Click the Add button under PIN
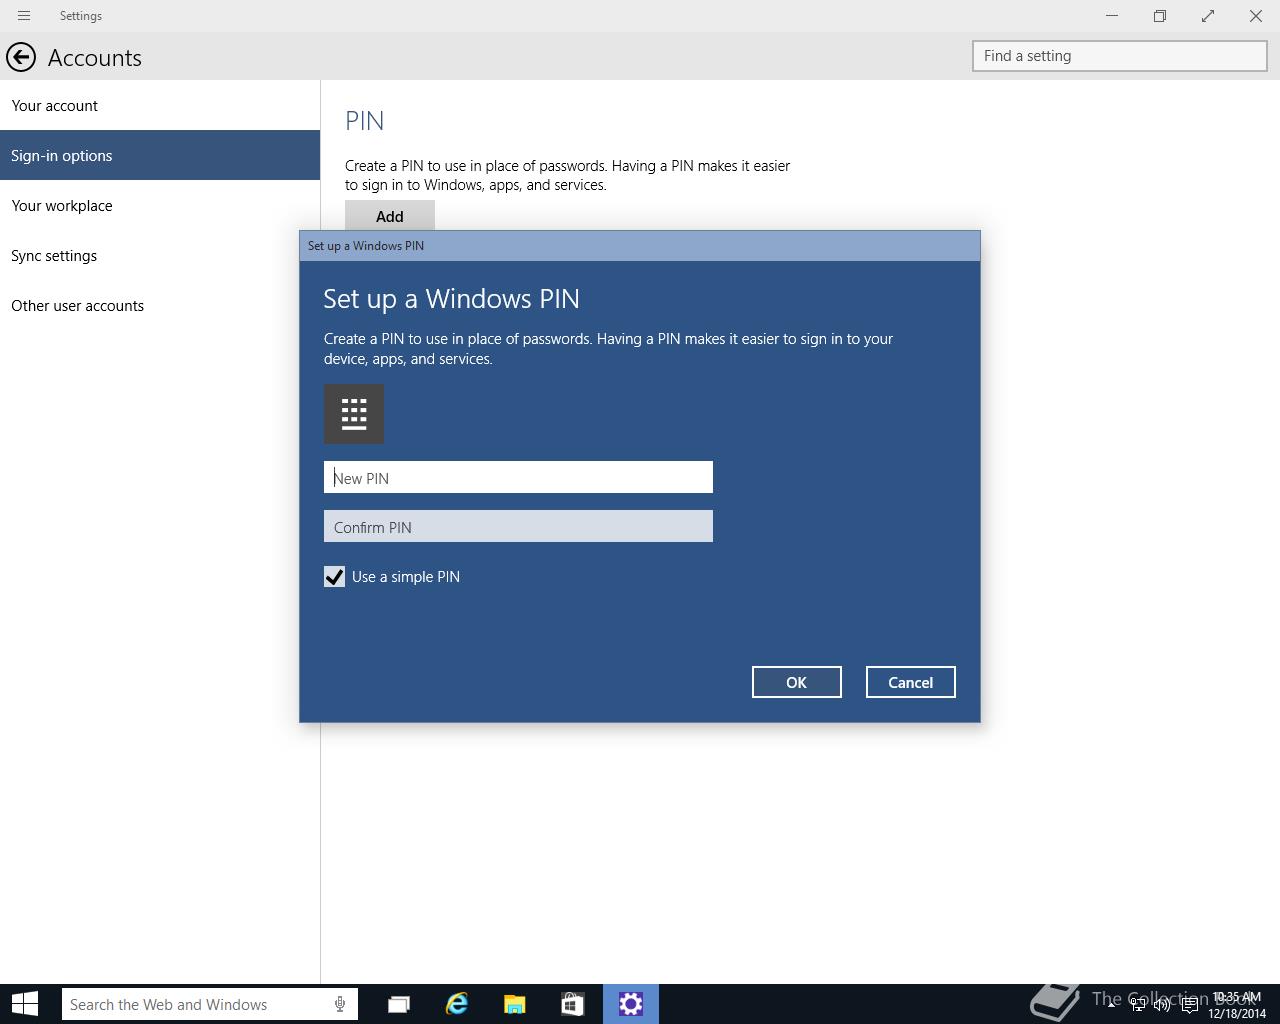This screenshot has height=1024, width=1280. pos(390,215)
